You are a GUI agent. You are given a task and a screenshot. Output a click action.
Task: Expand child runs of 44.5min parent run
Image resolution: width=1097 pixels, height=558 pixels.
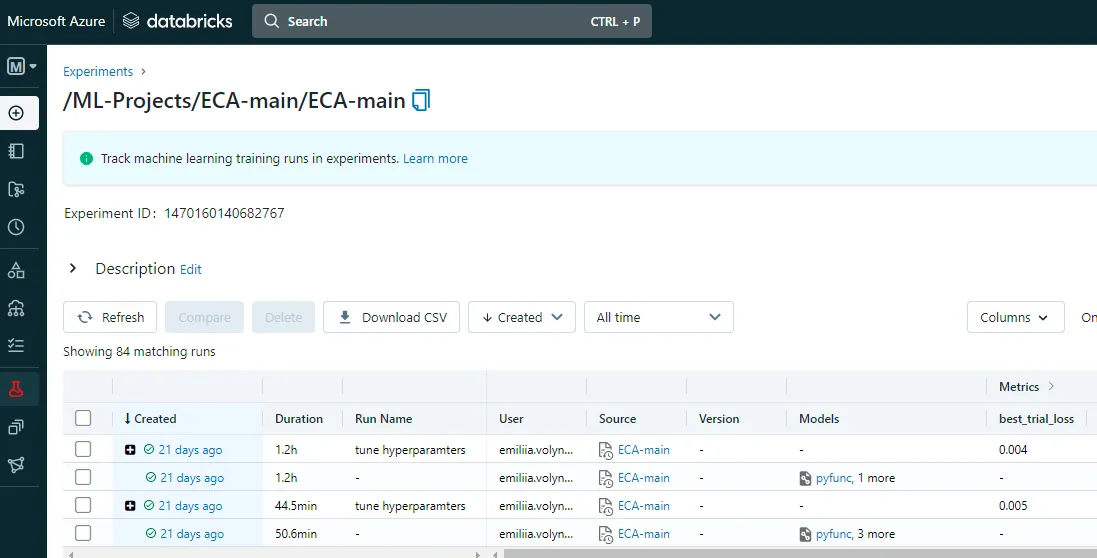pos(130,506)
